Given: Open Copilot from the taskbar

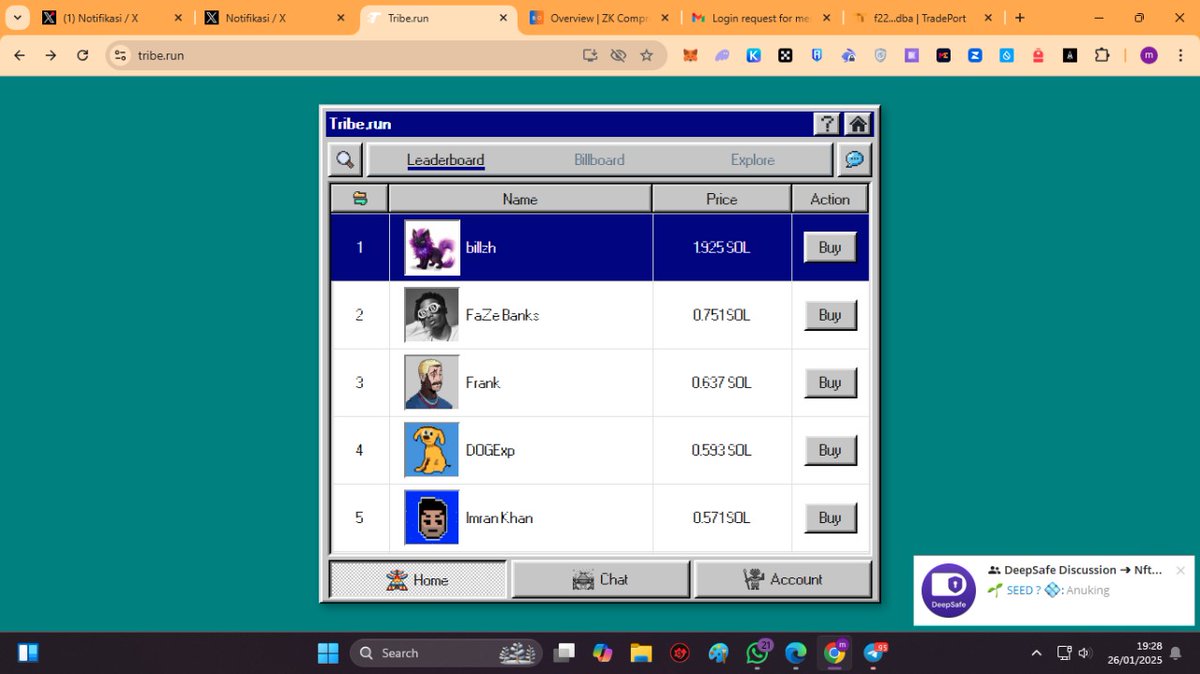Looking at the screenshot, I should click(602, 653).
